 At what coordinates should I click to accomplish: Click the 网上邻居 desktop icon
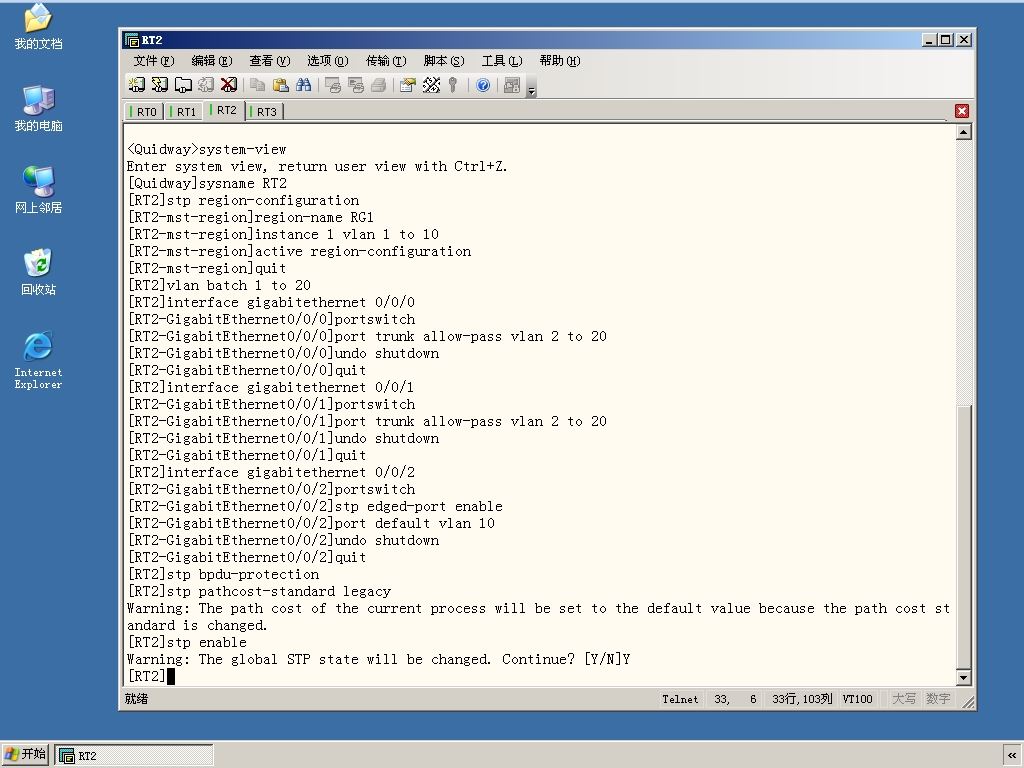pyautogui.click(x=38, y=190)
